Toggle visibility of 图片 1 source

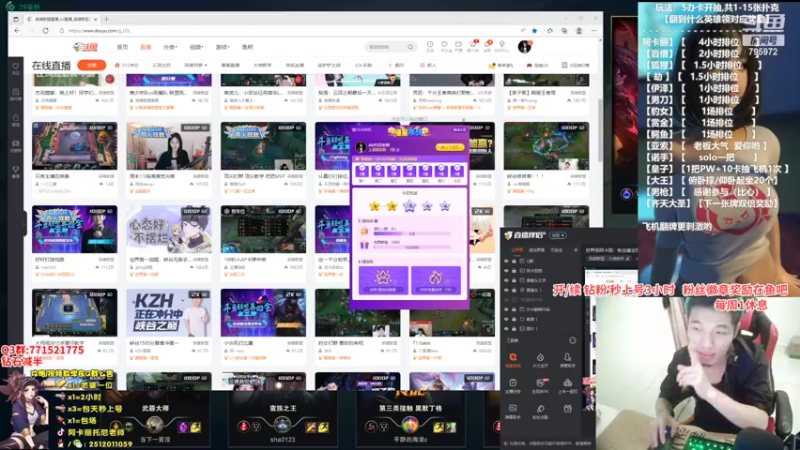tap(506, 329)
